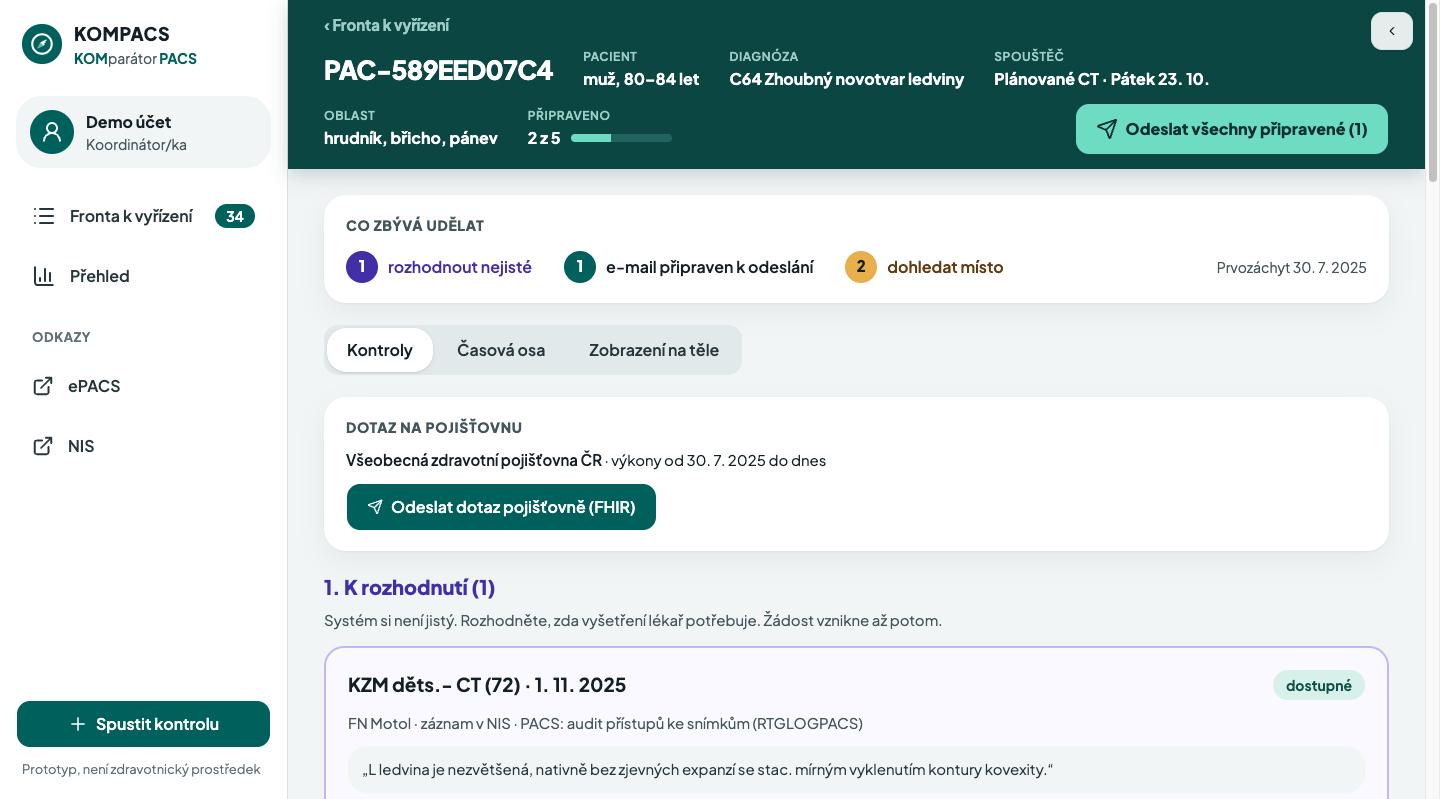Open the Přehled sidebar item

[144, 276]
